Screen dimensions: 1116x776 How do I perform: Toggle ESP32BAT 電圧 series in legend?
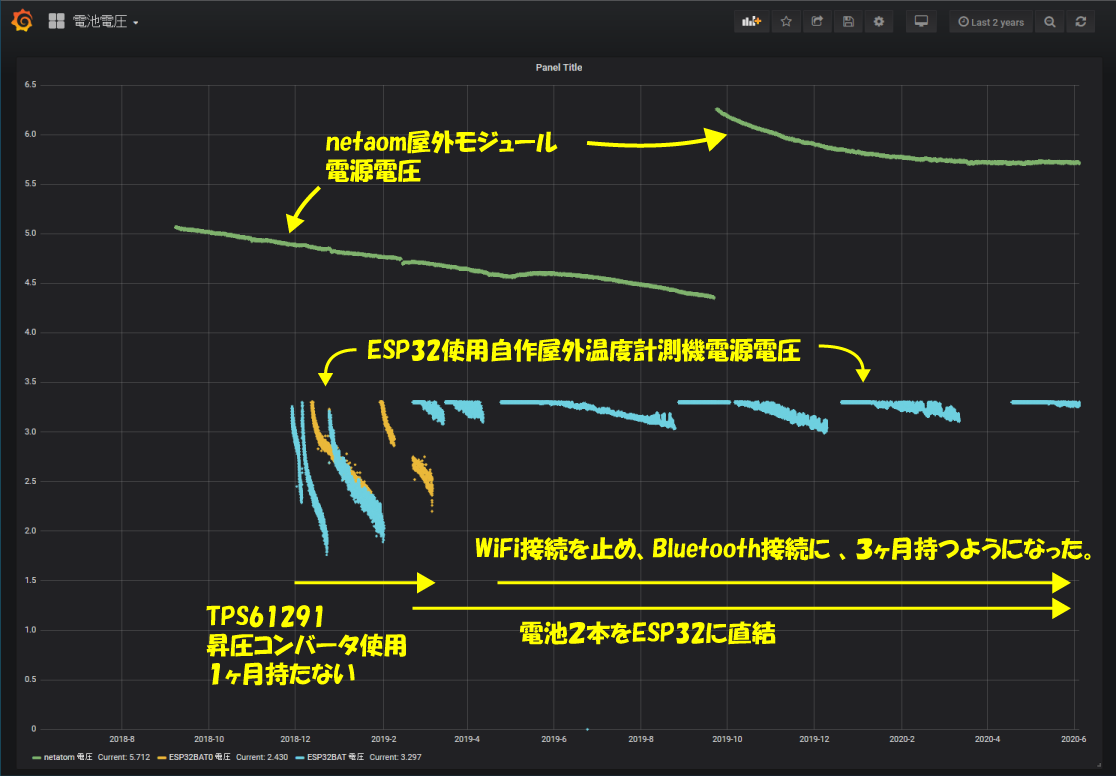[337, 757]
